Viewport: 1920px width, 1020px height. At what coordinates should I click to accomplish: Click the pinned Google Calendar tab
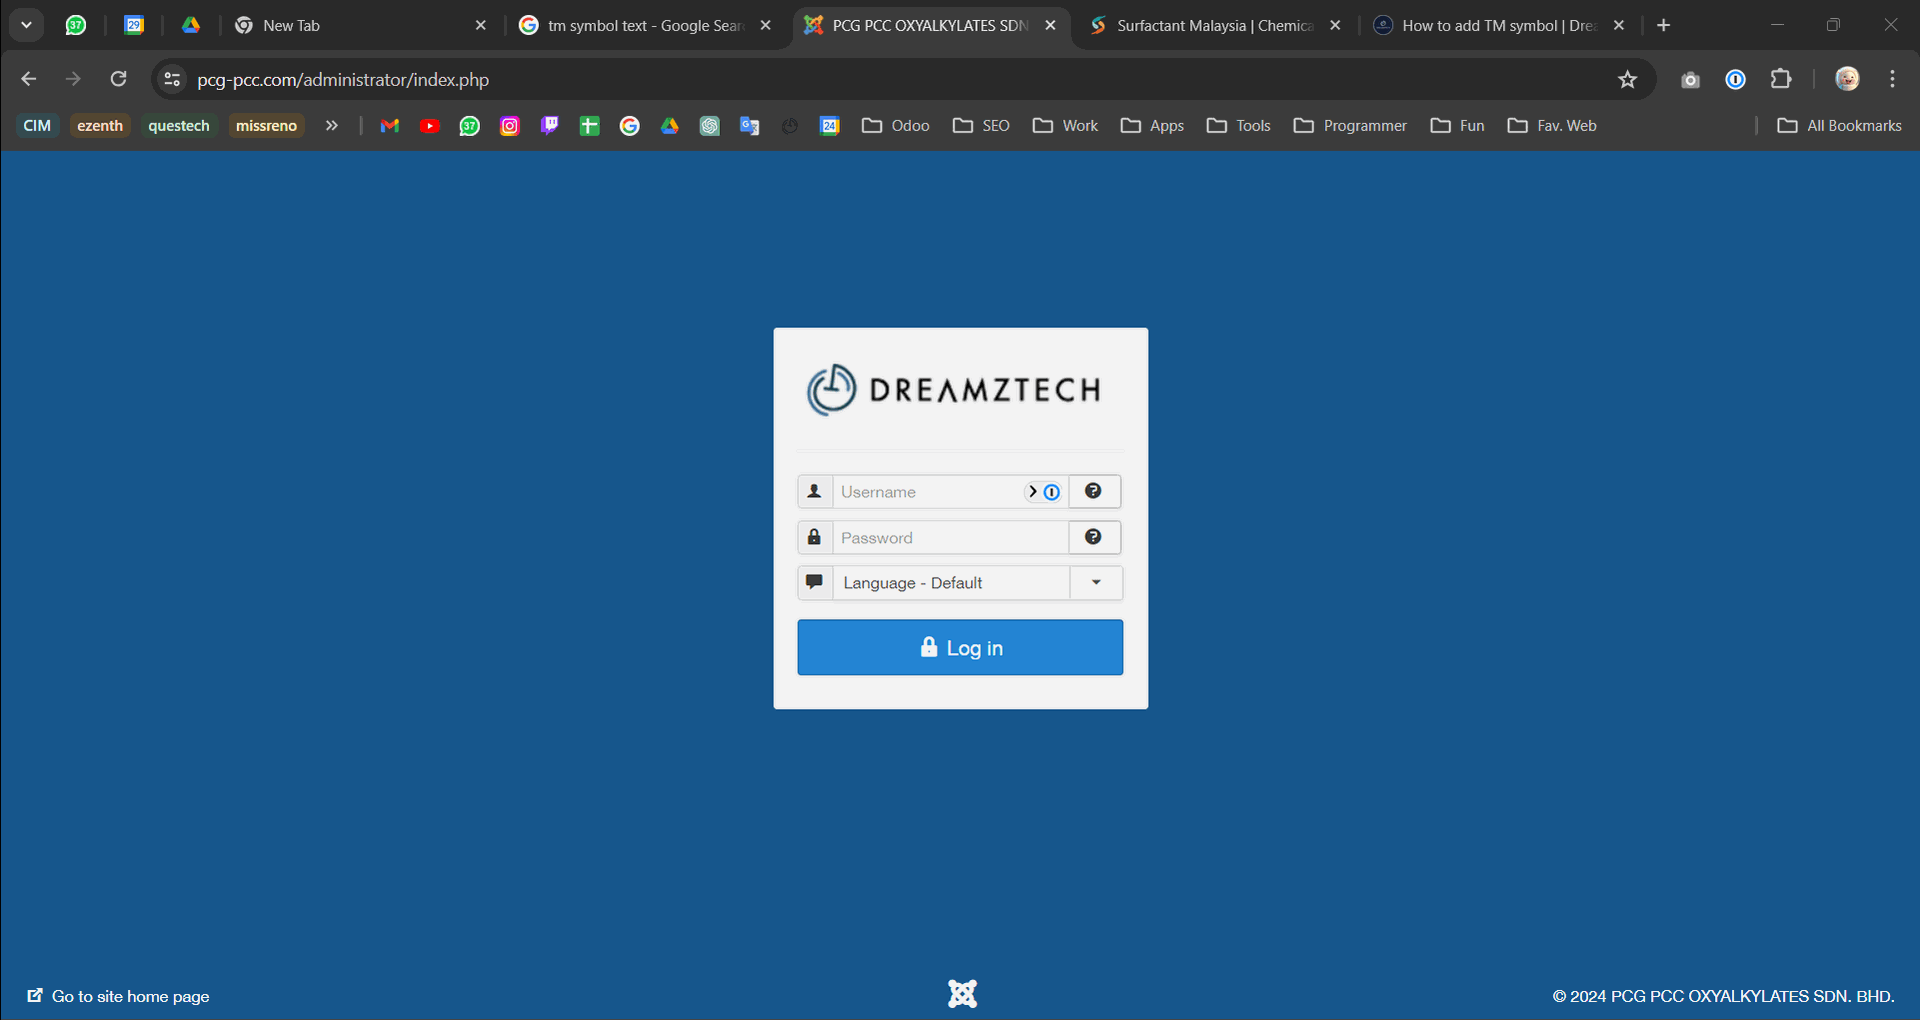tap(134, 25)
